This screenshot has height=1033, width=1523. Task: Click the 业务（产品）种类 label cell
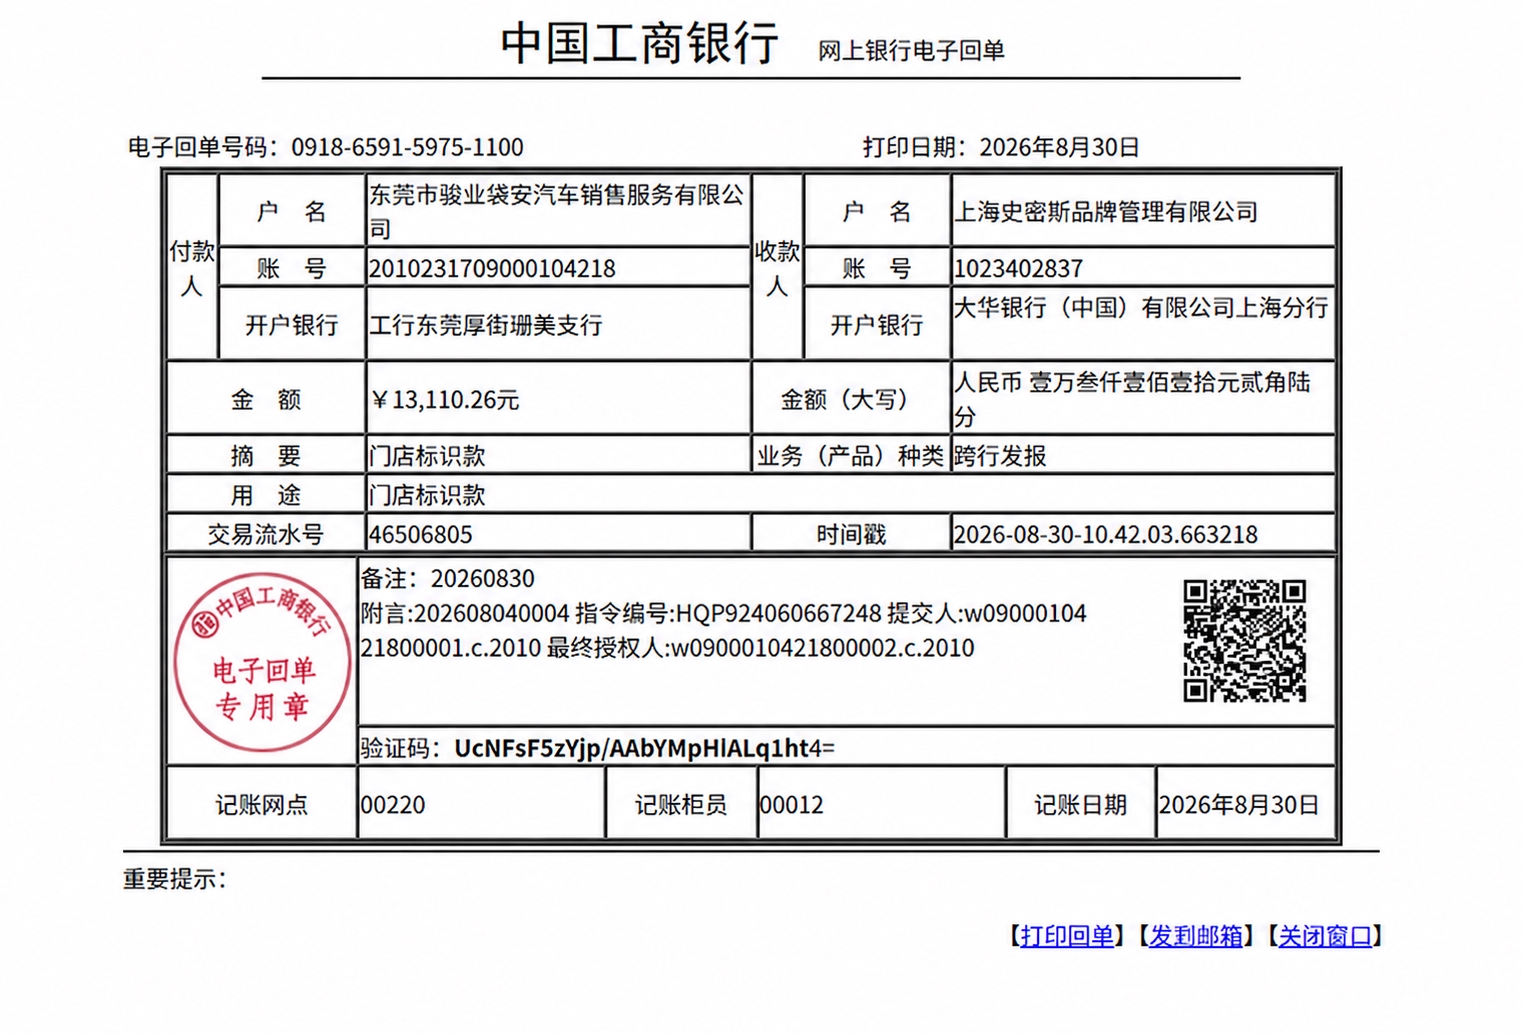851,456
